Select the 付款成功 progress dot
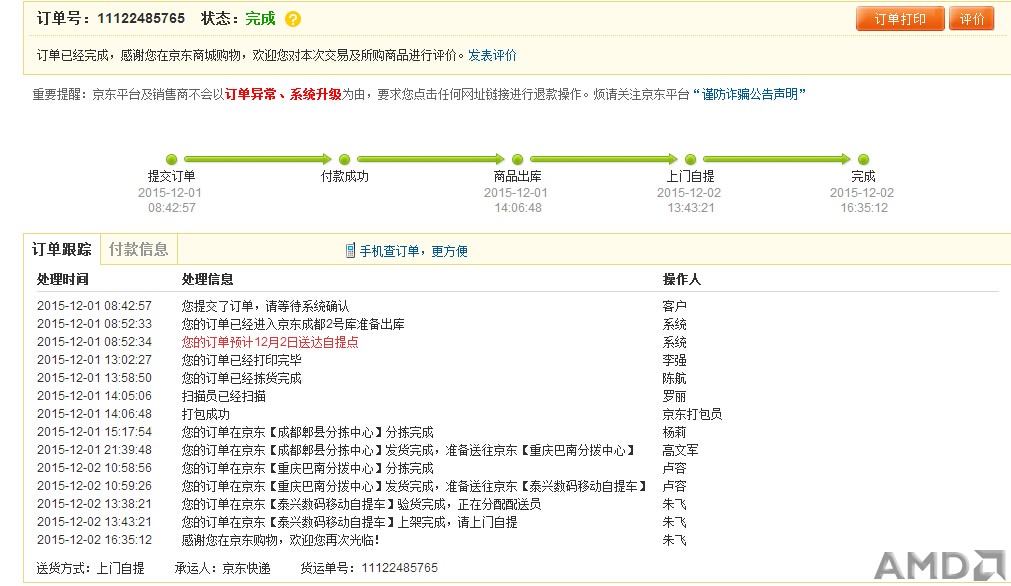 [x=344, y=159]
